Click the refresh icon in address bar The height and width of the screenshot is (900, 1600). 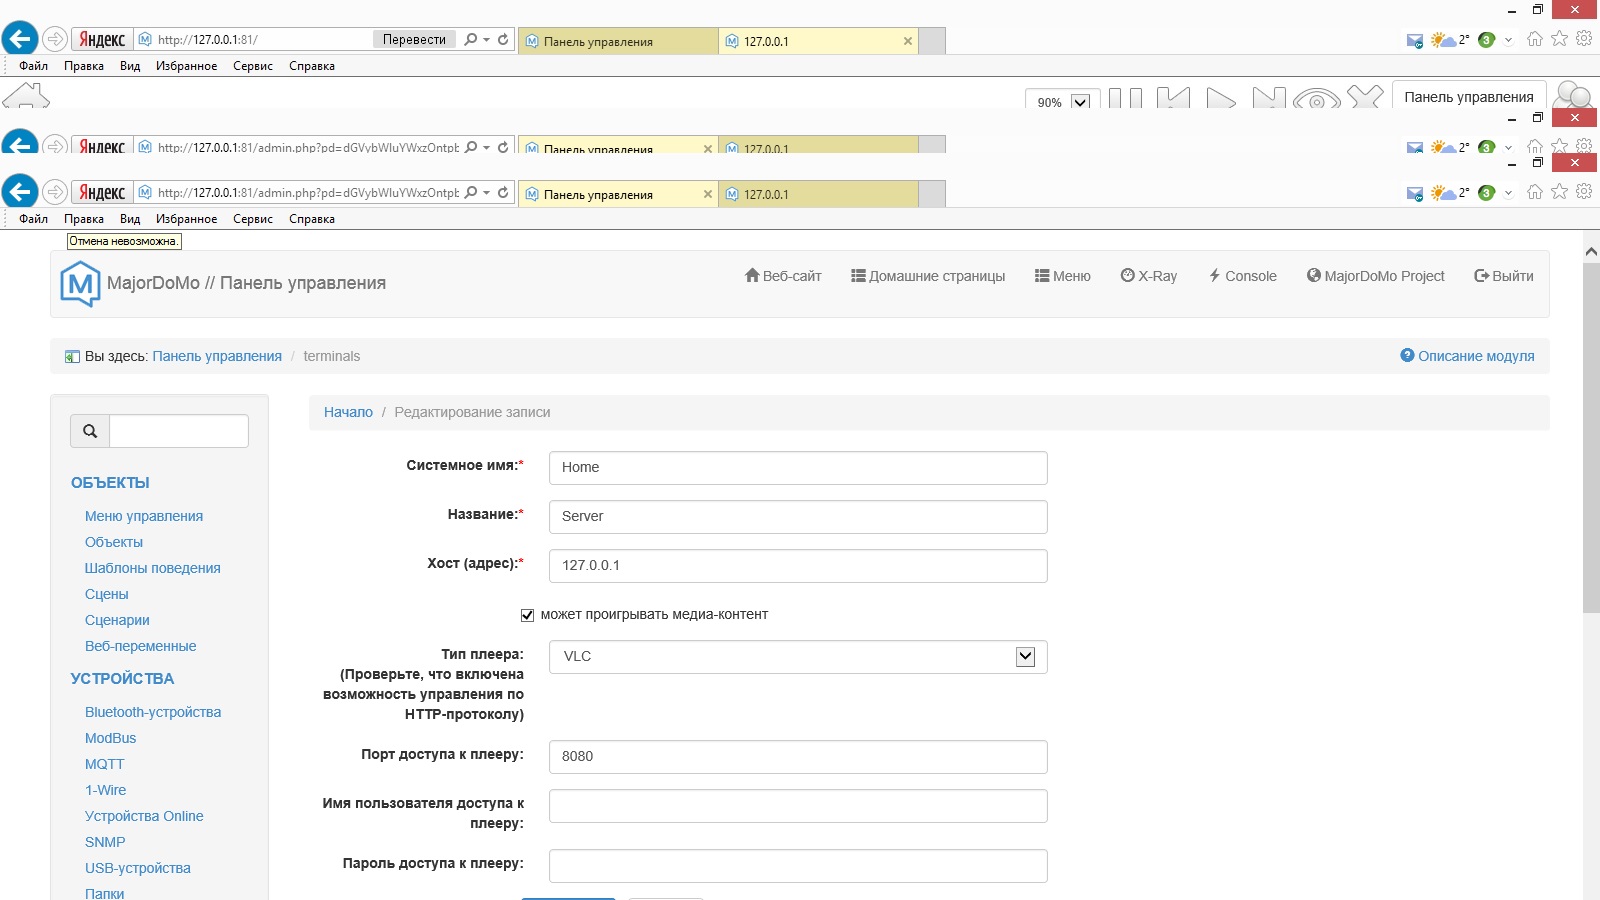coord(503,192)
